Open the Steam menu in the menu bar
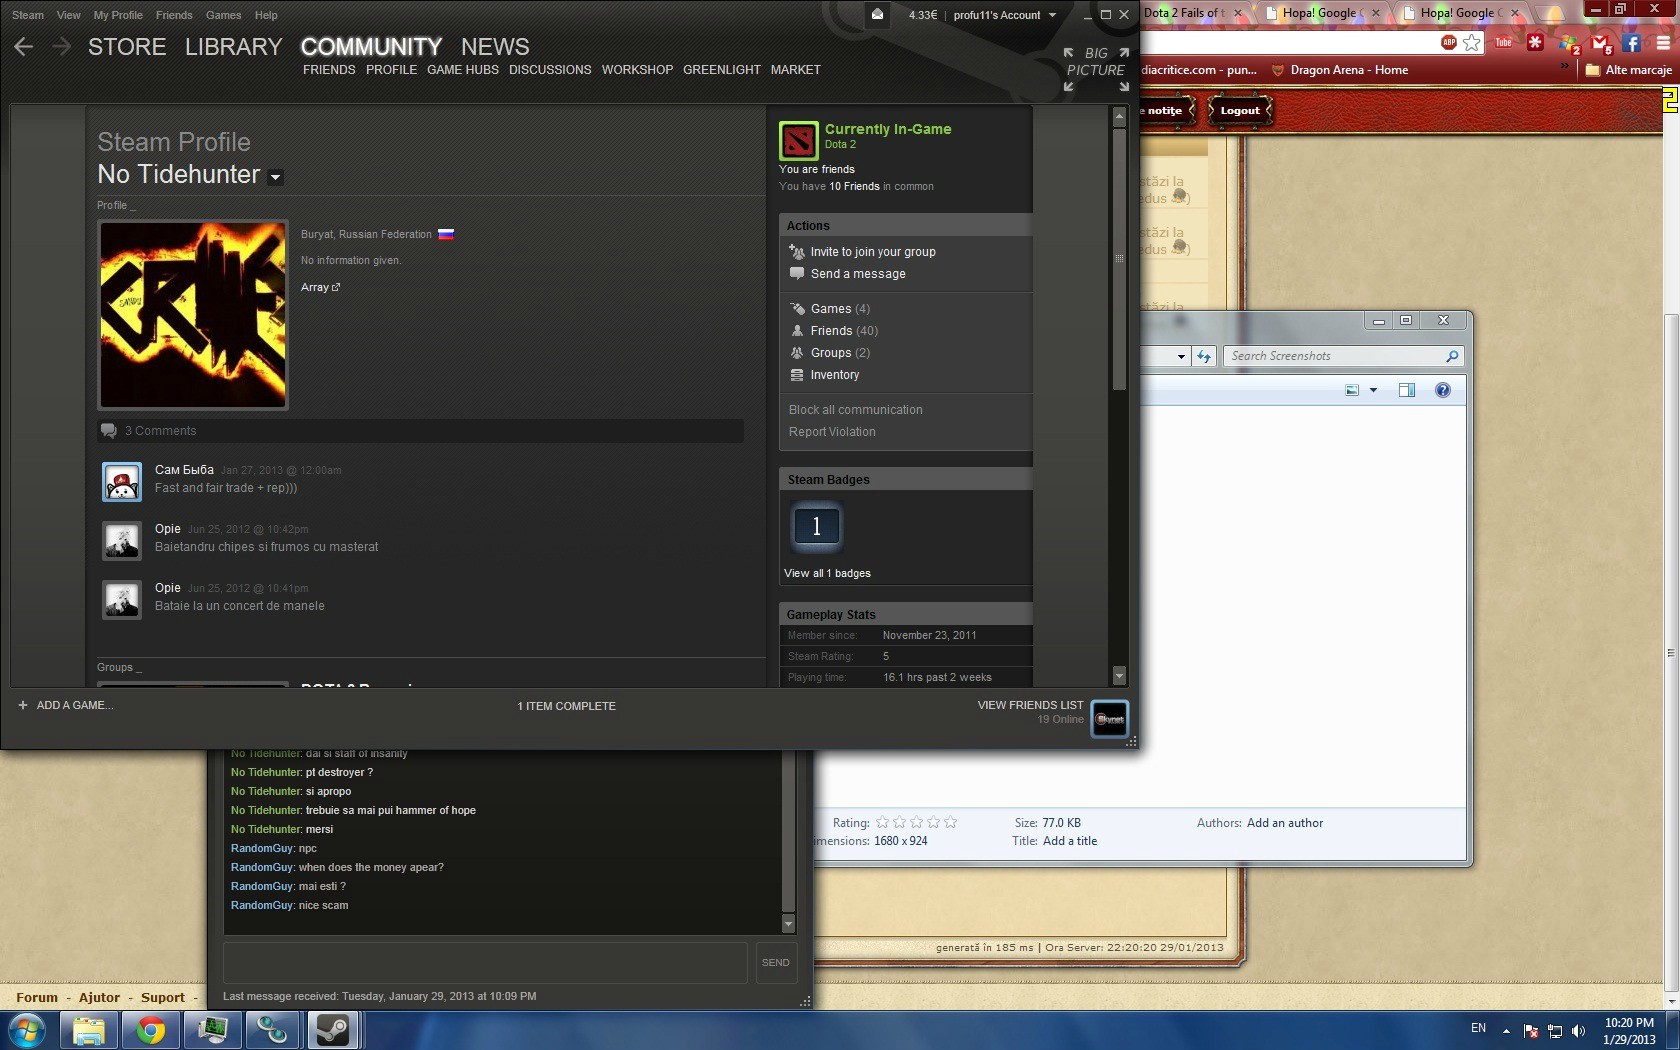This screenshot has height=1050, width=1680. tap(28, 15)
